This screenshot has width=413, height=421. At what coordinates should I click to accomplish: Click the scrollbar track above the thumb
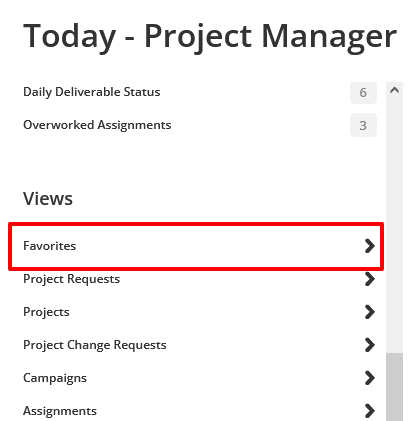[x=395, y=225]
